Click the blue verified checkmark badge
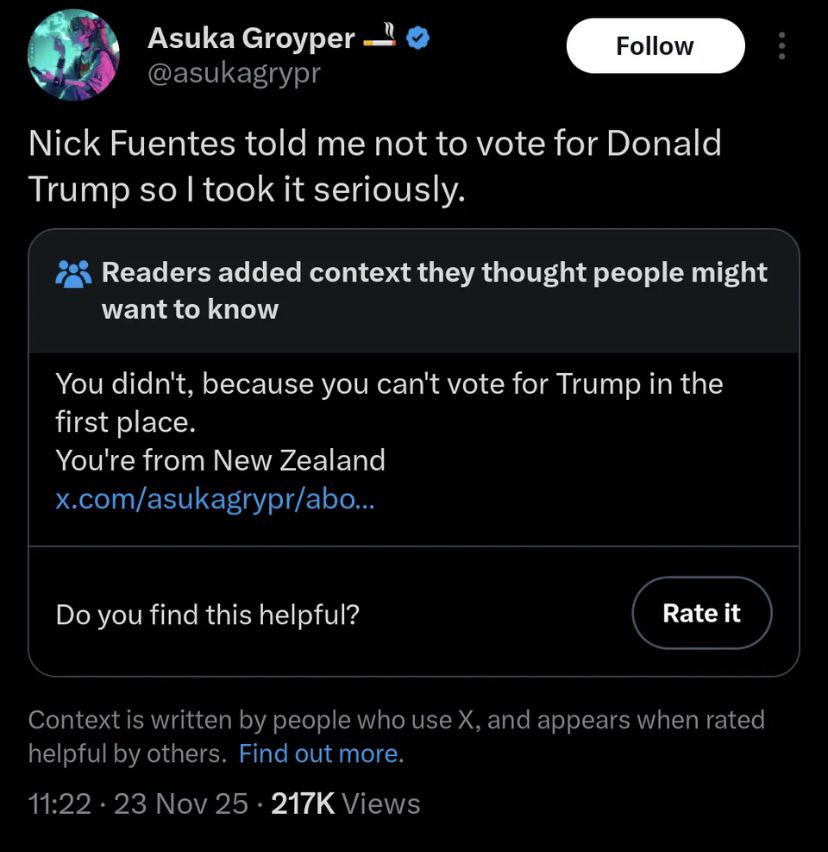This screenshot has width=828, height=852. (x=419, y=39)
